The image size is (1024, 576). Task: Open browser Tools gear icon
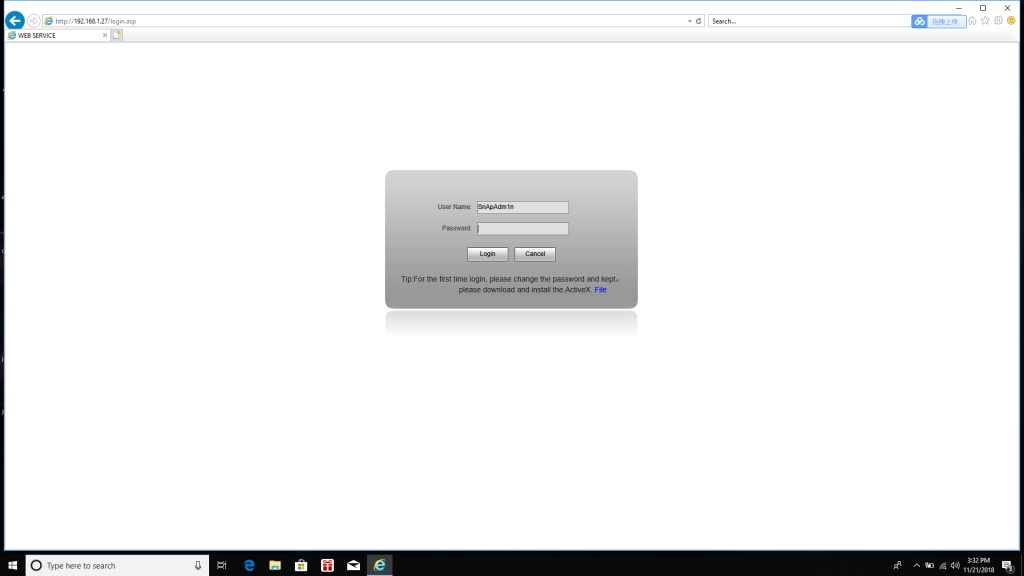tap(999, 21)
